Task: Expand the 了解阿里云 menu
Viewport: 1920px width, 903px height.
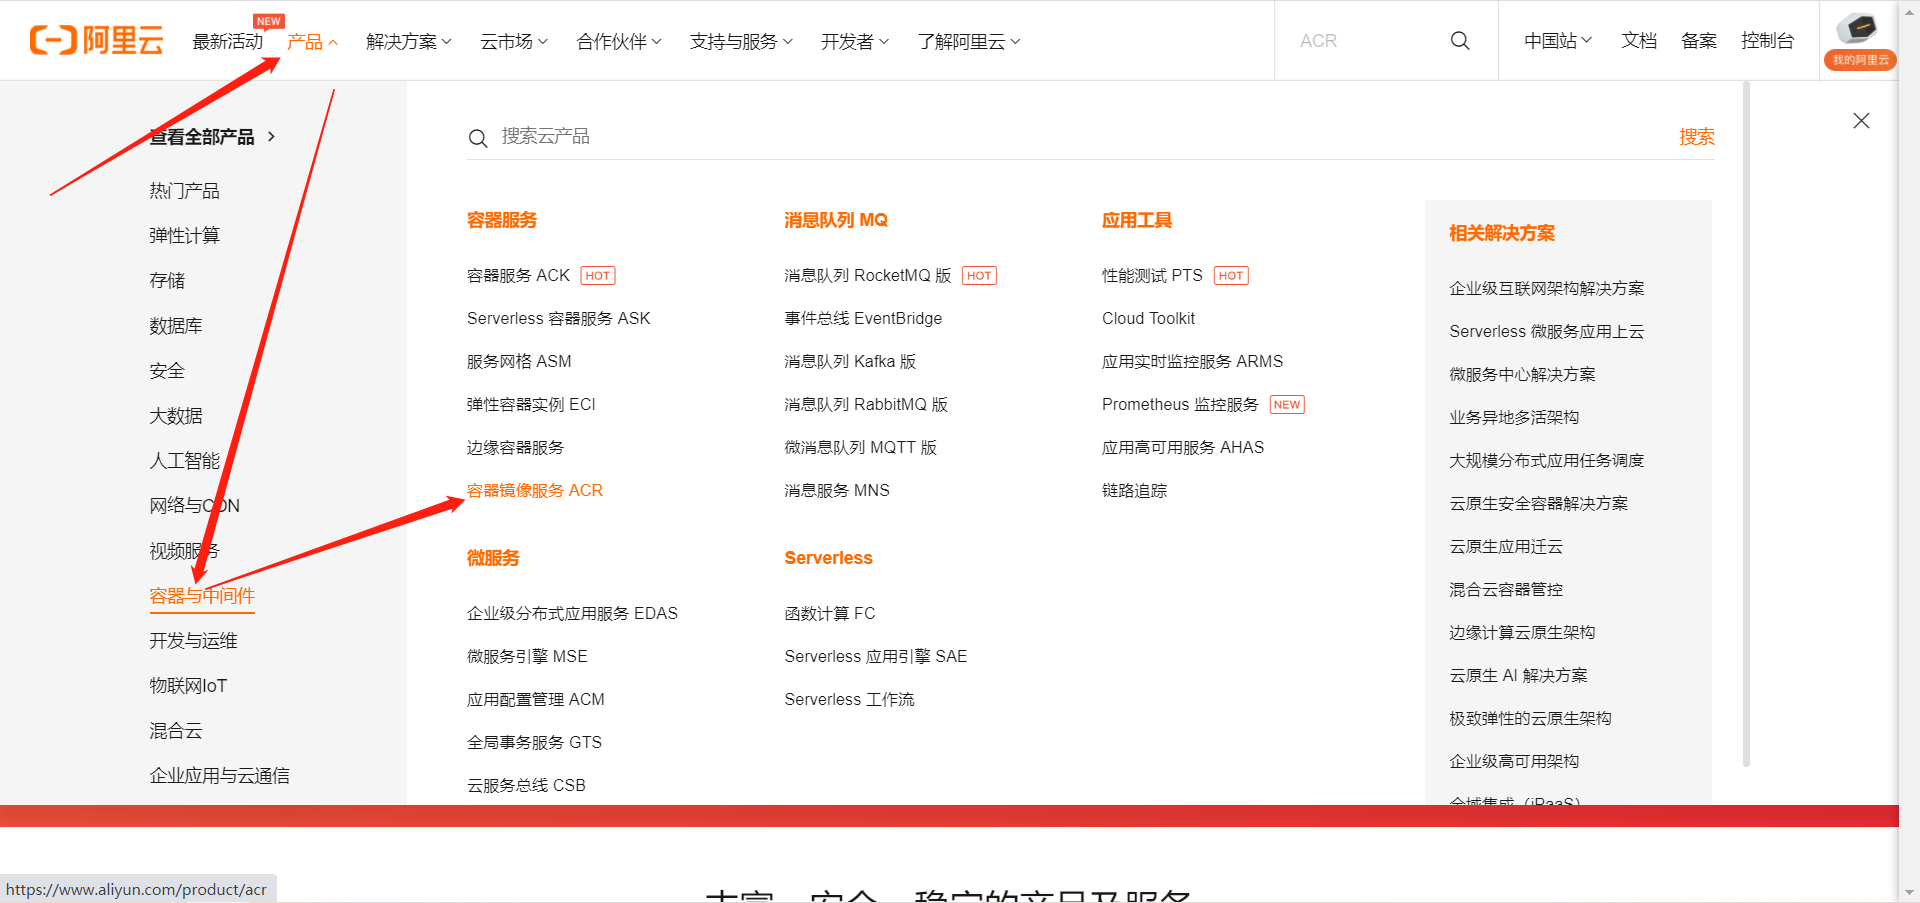Action: [x=969, y=42]
